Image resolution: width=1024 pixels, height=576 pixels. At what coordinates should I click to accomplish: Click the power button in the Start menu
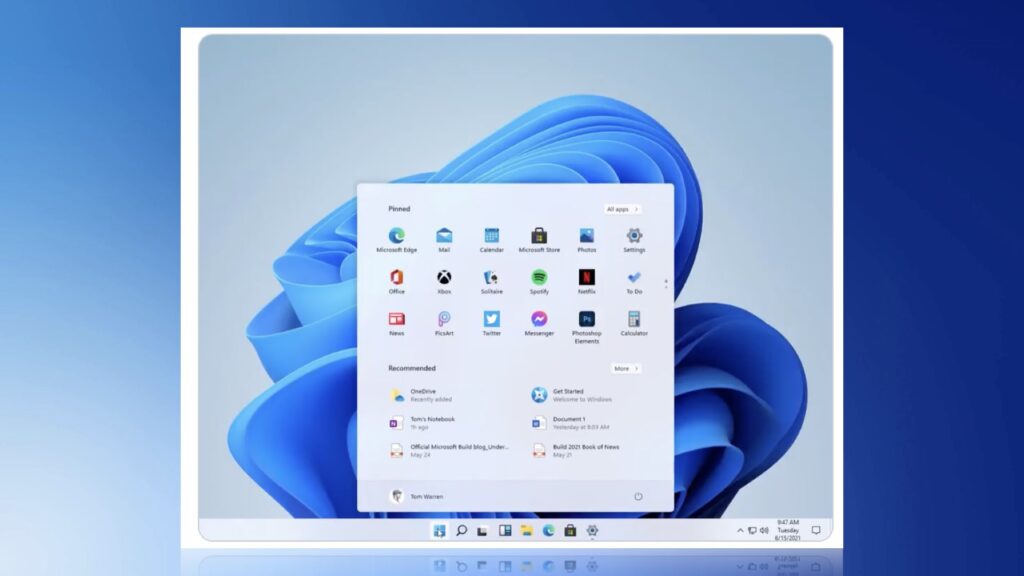(x=640, y=497)
